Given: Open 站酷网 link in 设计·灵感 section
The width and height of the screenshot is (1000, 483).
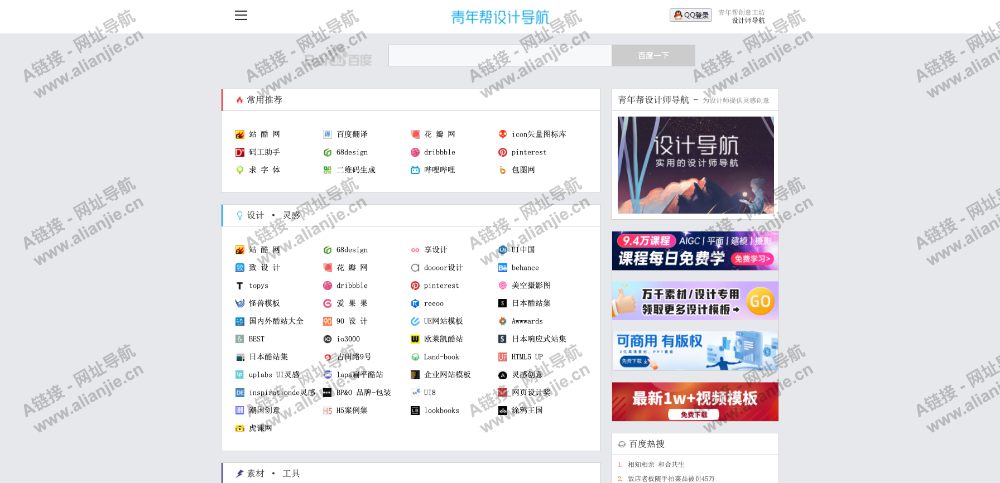Looking at the screenshot, I should pyautogui.click(x=264, y=250).
